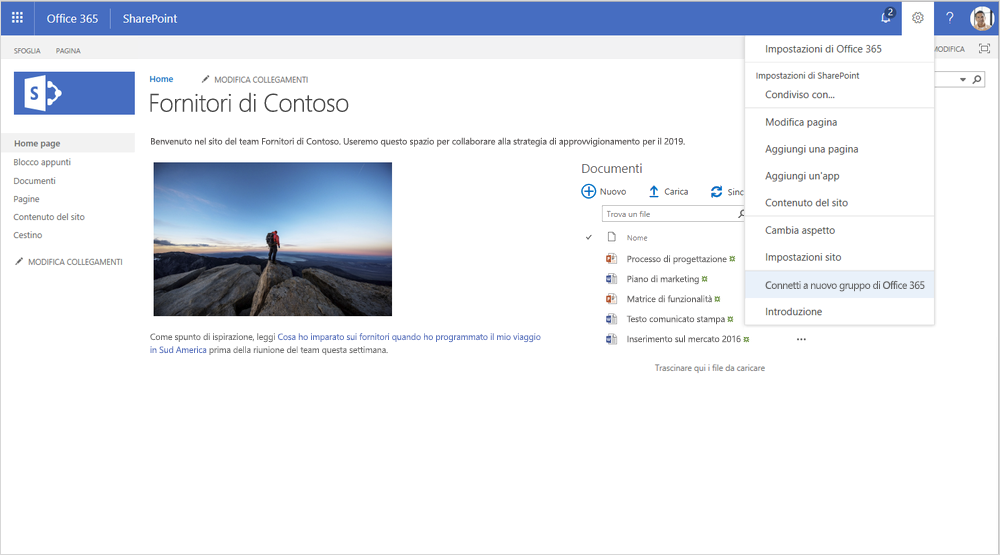Close the settings gear menu

918,18
